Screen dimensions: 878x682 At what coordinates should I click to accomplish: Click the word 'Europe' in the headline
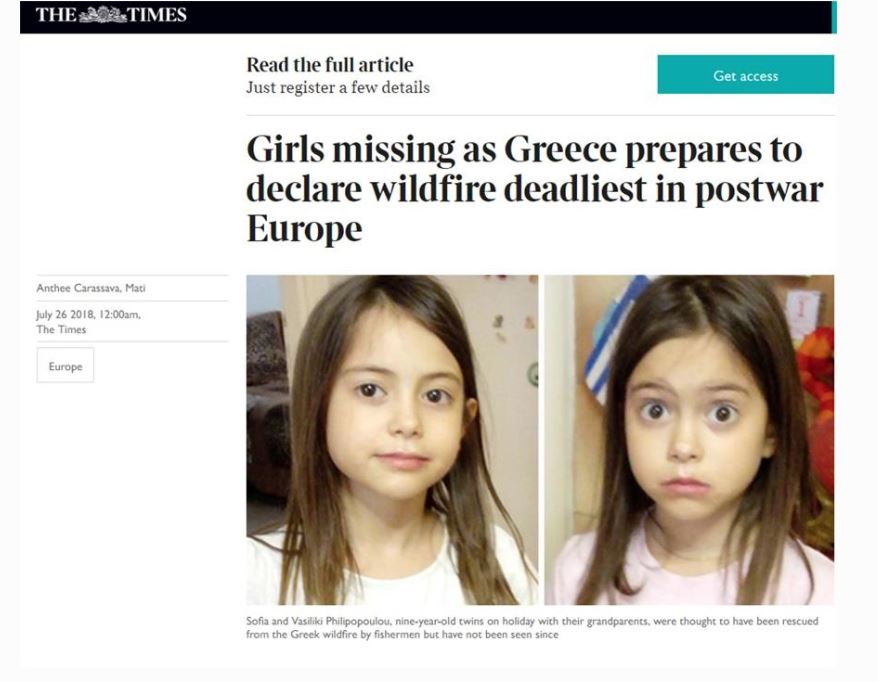click(304, 229)
